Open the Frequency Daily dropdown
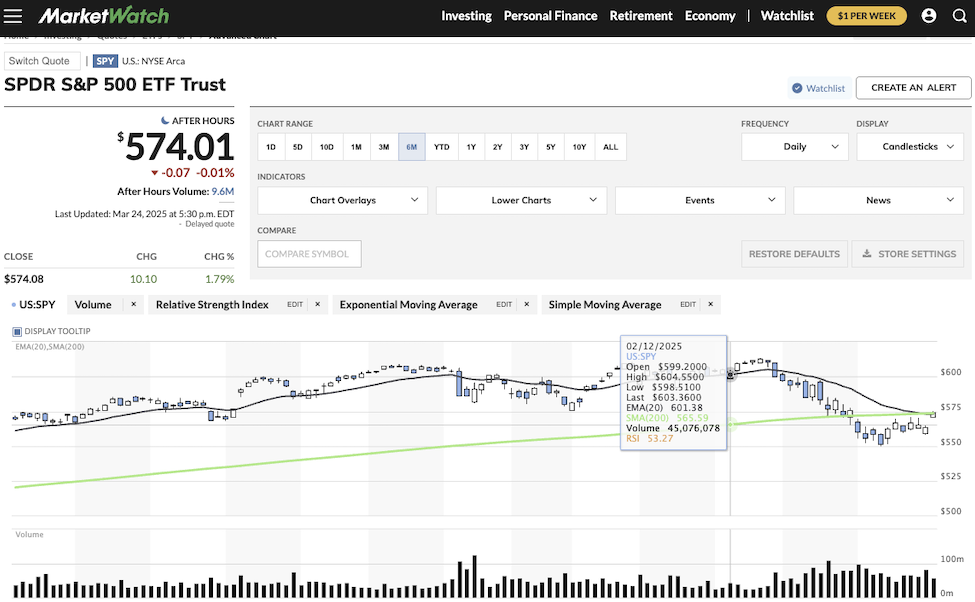Viewport: 975px width, 602px height. pos(795,147)
